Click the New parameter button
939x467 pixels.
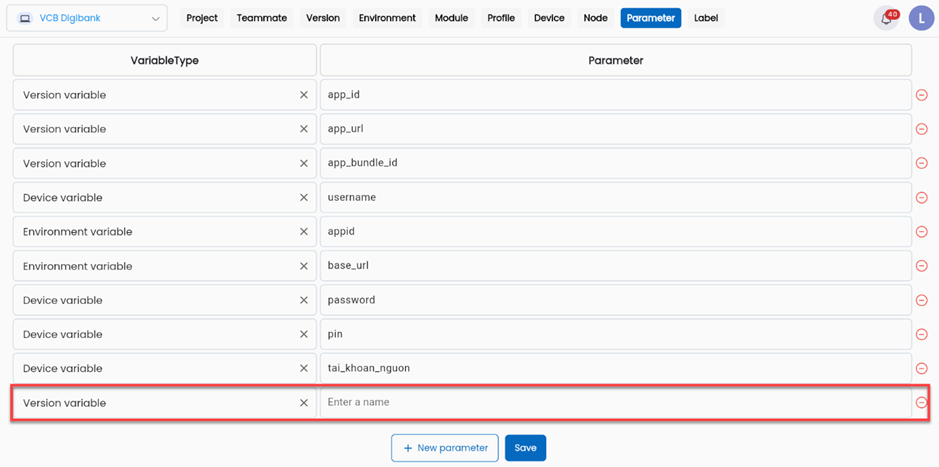coord(445,448)
